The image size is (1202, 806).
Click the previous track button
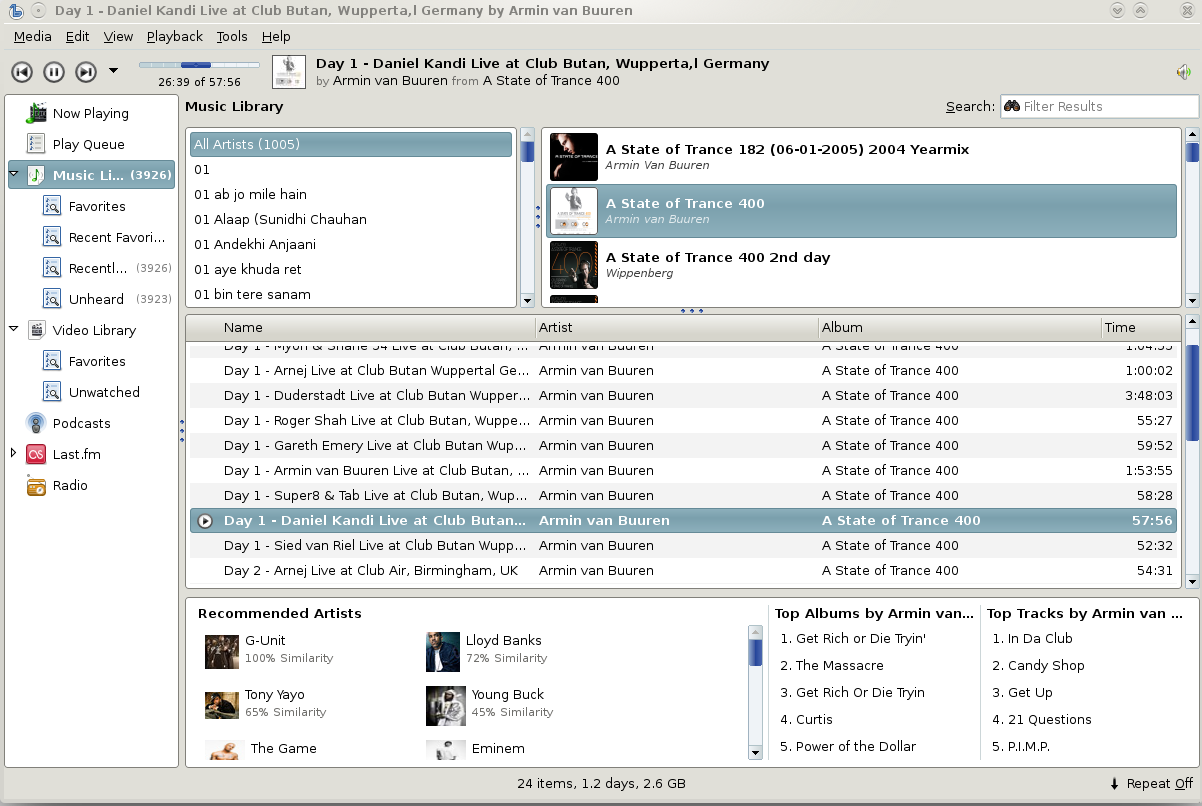pyautogui.click(x=22, y=71)
